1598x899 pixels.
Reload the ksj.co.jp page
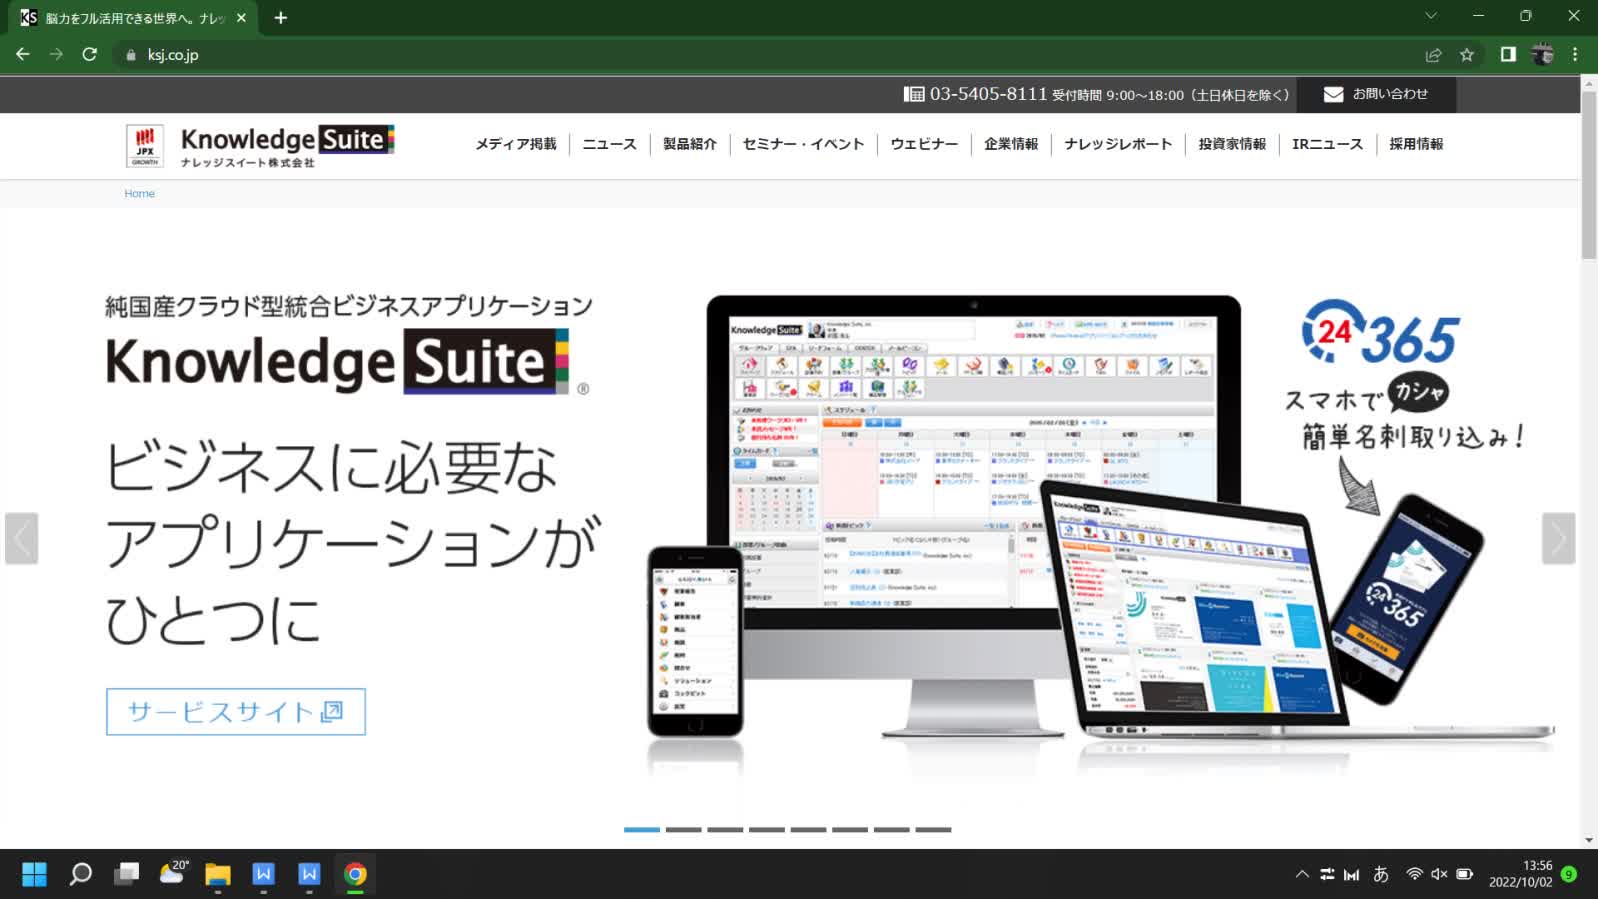pyautogui.click(x=90, y=55)
